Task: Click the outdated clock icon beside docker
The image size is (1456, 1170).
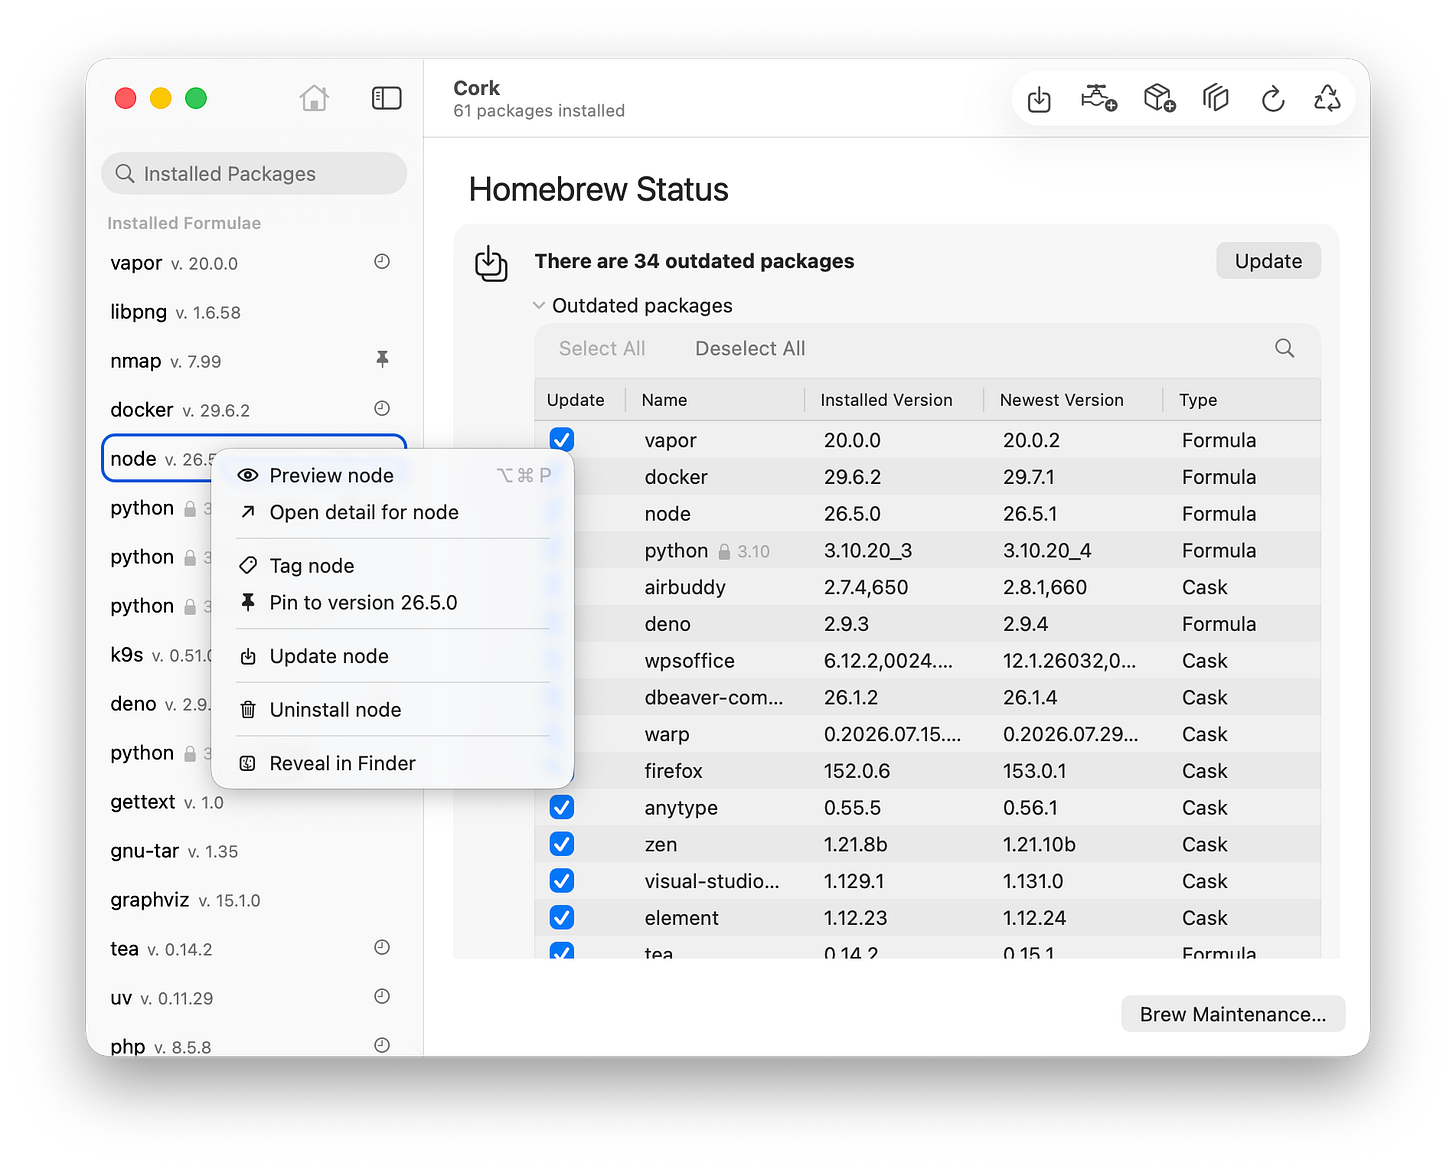Action: (x=382, y=409)
